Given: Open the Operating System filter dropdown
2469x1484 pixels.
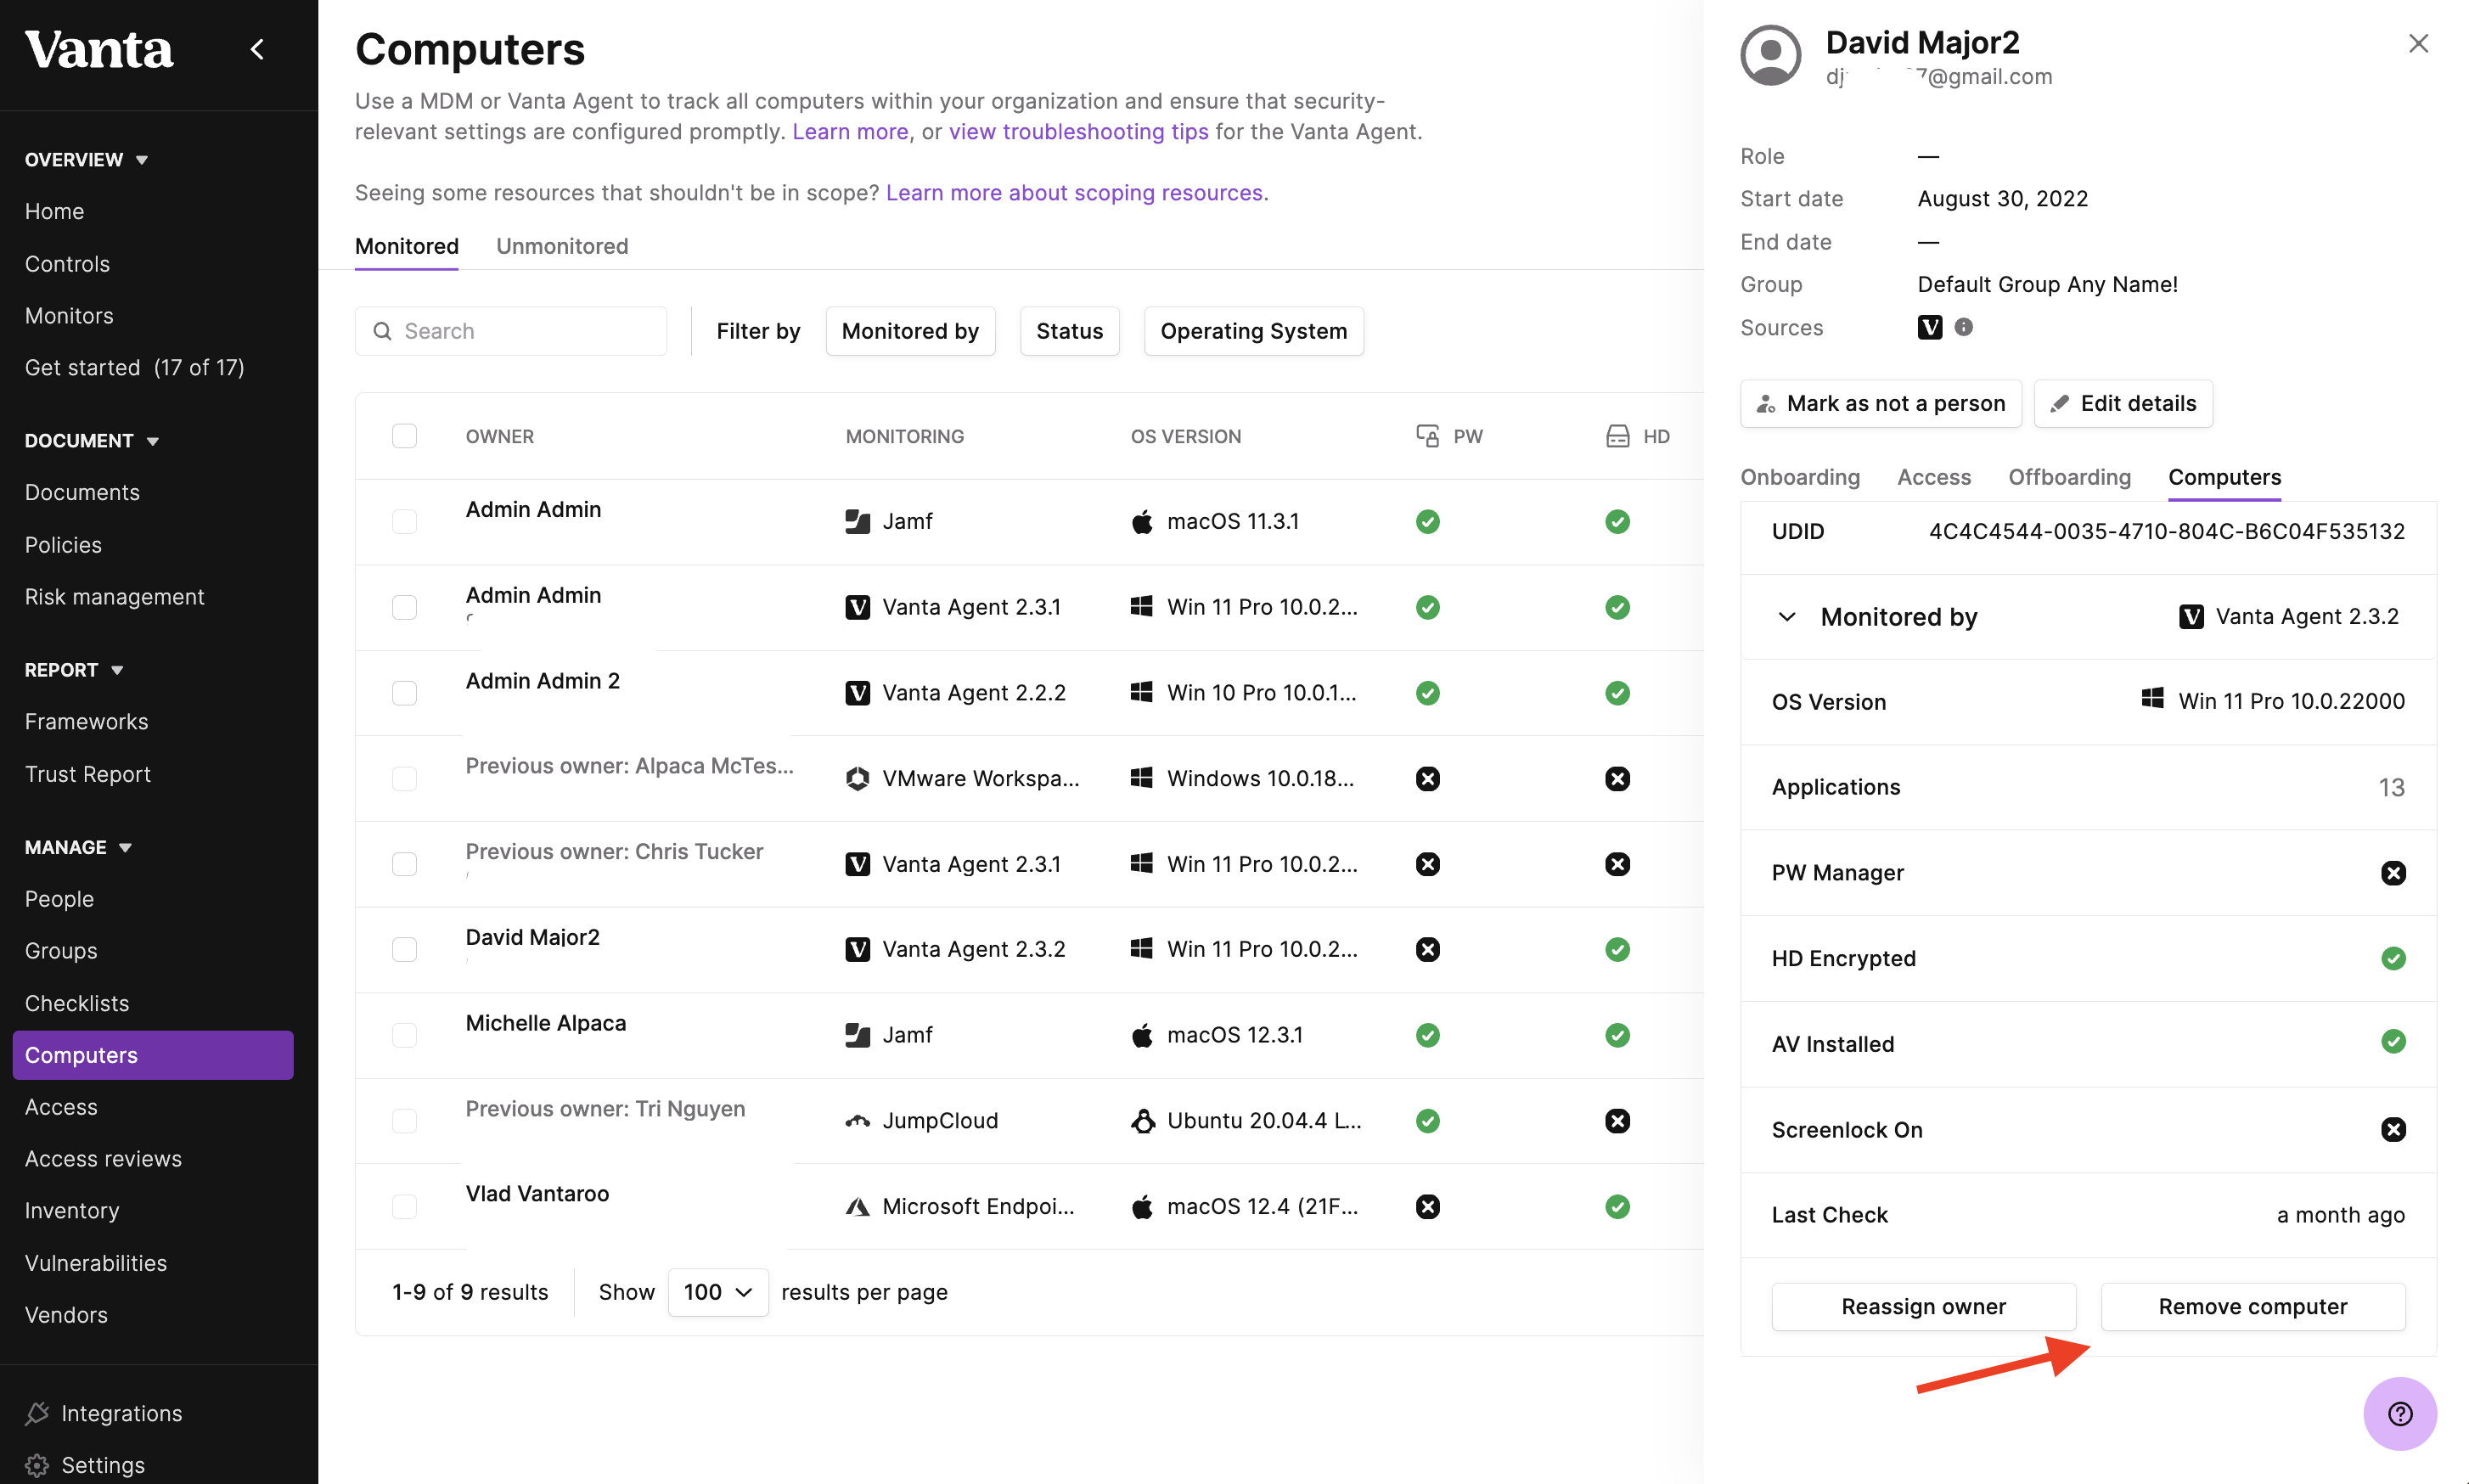Looking at the screenshot, I should [x=1253, y=331].
